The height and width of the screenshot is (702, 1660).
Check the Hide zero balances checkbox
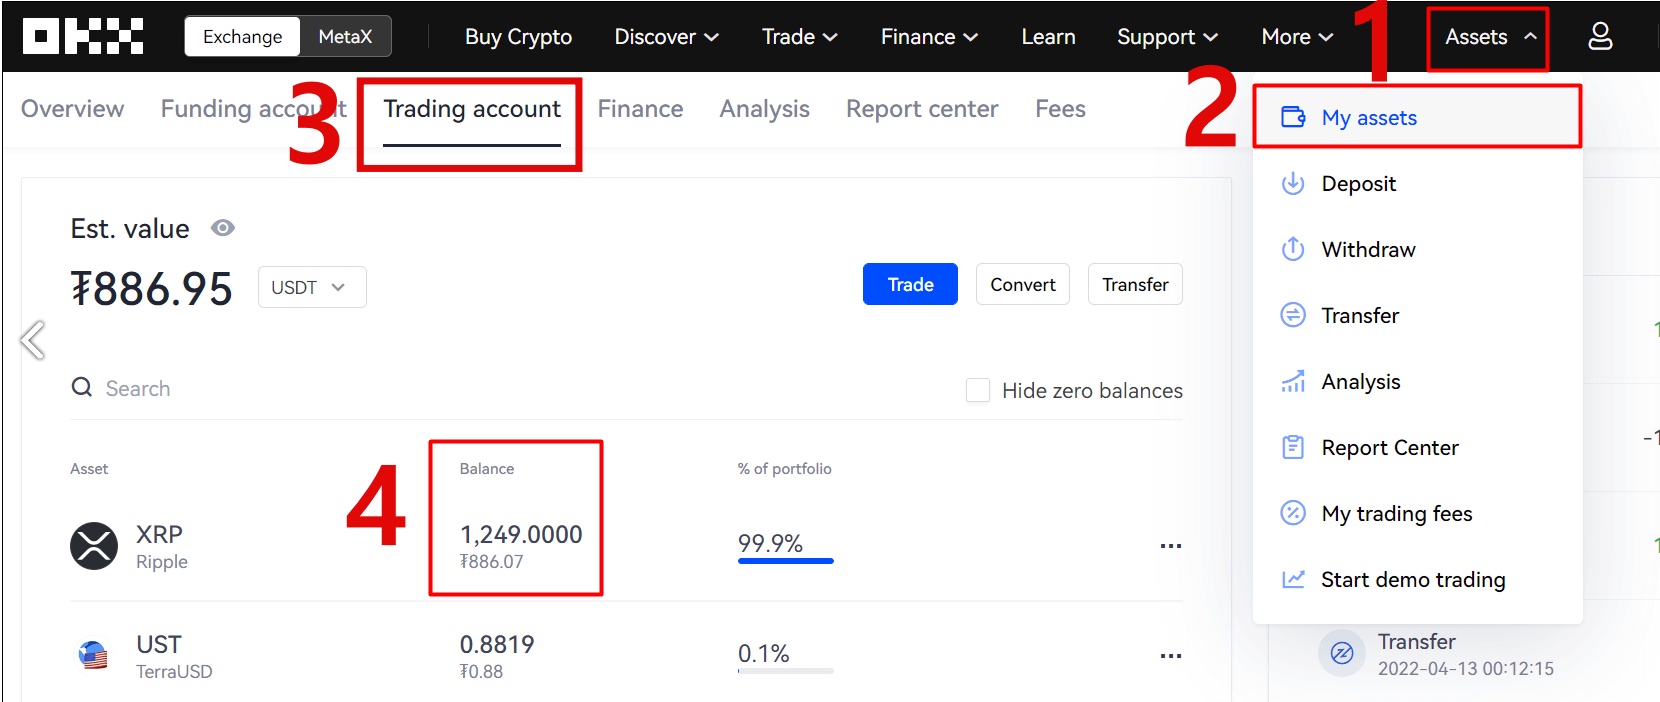(978, 390)
